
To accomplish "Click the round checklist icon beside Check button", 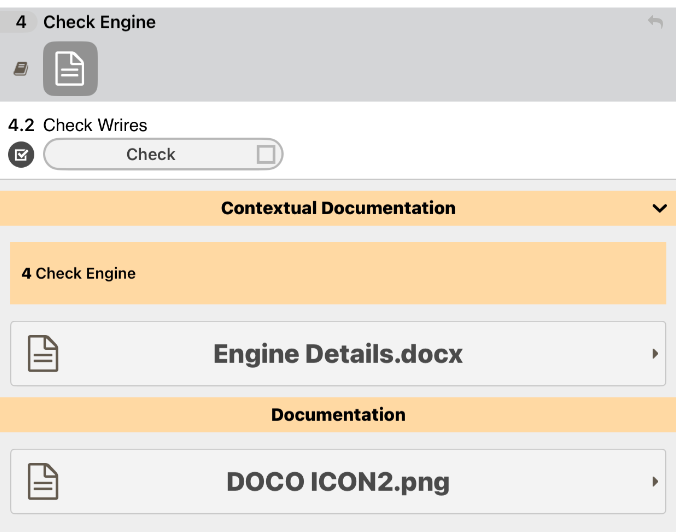I will [x=21, y=154].
